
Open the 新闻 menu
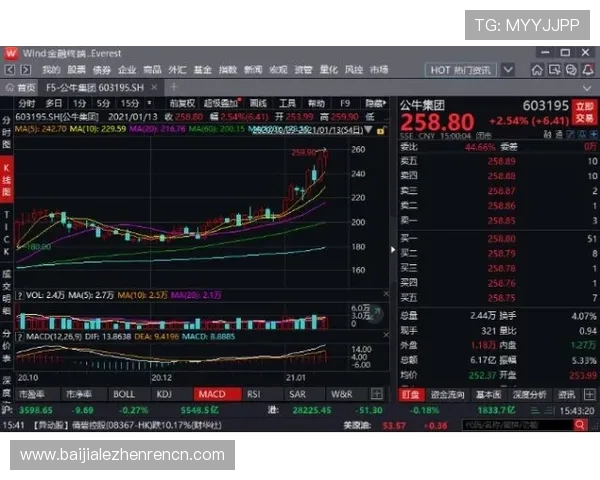pos(253,70)
